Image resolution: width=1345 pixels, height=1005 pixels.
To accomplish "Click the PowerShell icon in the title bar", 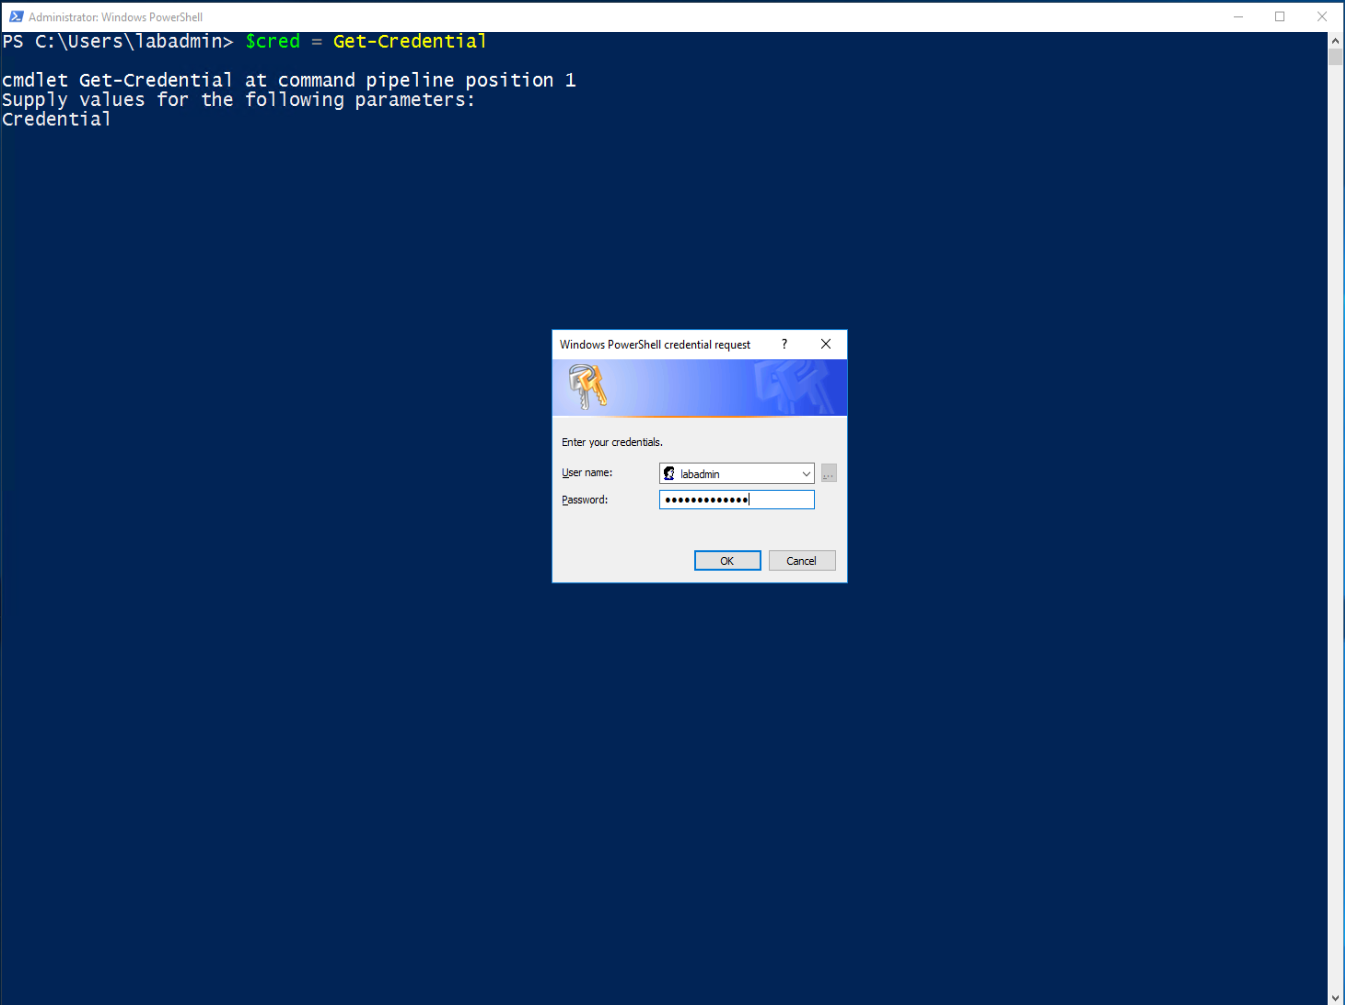I will (15, 16).
